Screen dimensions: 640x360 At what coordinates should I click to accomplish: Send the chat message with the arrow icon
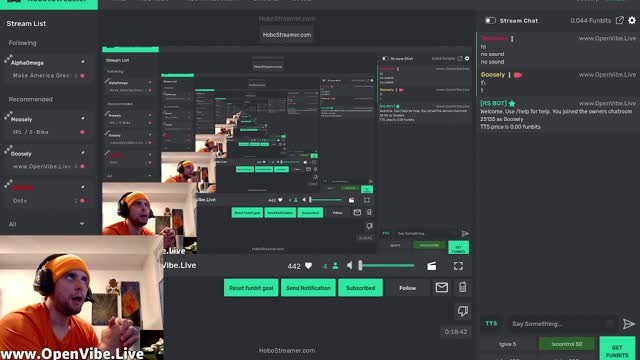pyautogui.click(x=629, y=324)
